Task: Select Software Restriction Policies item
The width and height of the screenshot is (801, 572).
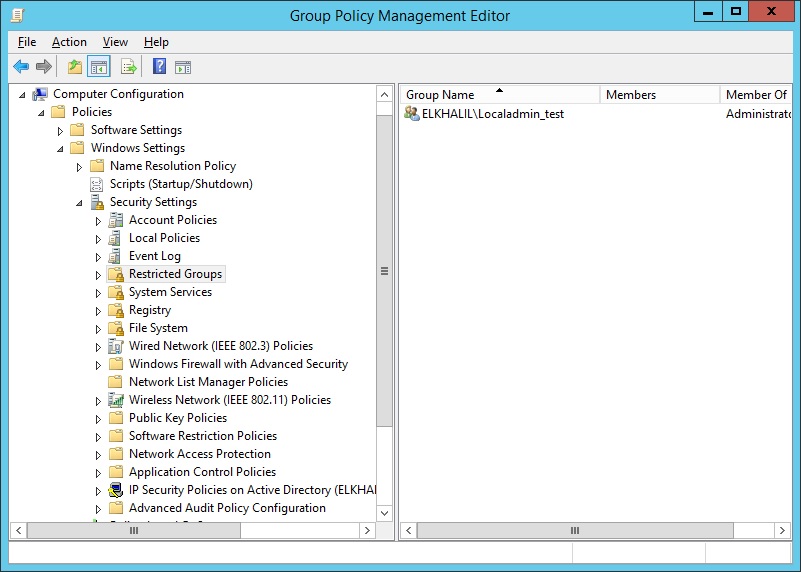Action: coord(202,436)
